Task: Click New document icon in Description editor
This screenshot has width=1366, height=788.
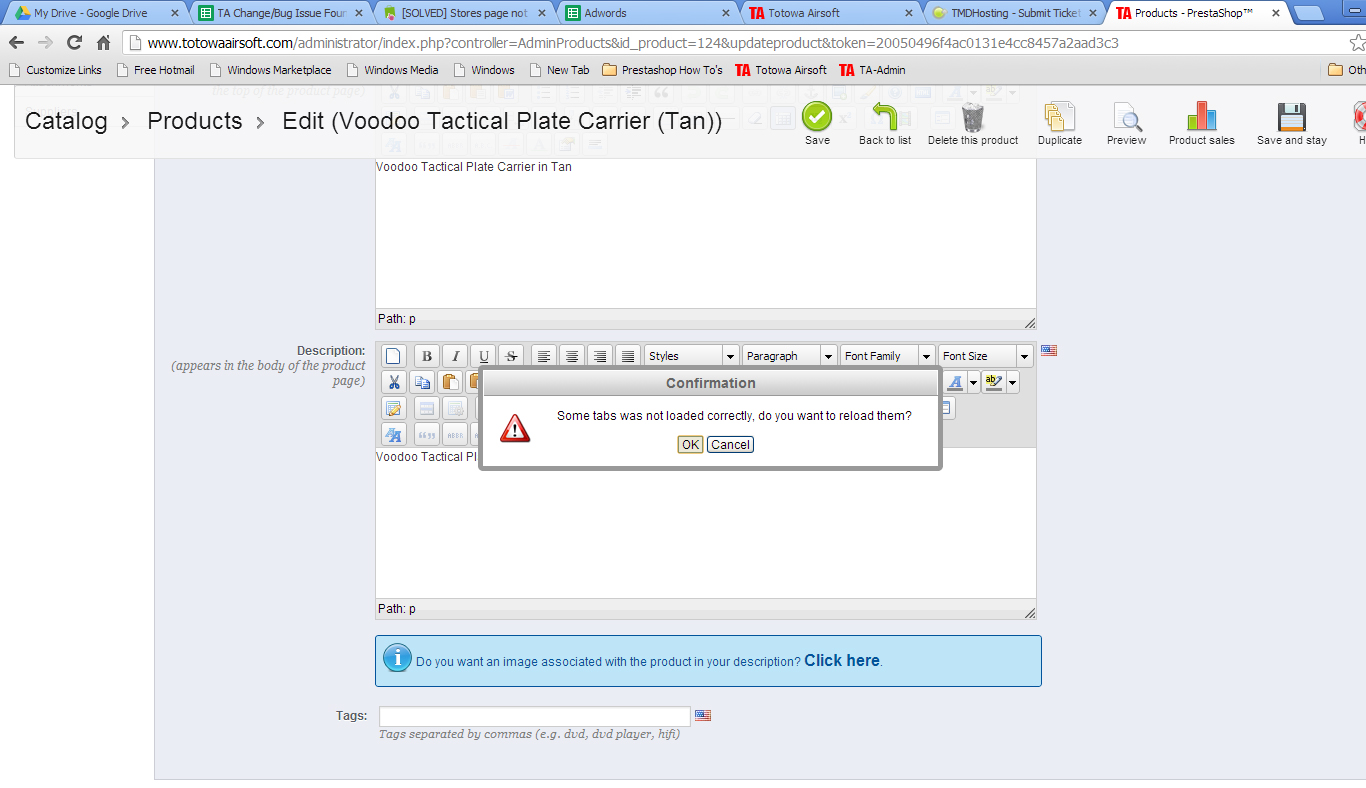Action: (x=394, y=356)
